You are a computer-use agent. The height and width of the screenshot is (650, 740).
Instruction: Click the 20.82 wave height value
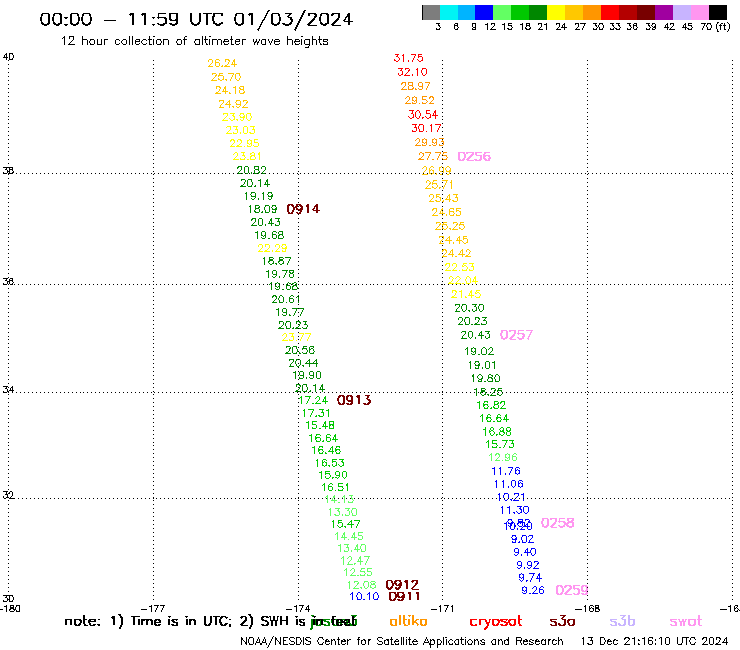pos(251,170)
